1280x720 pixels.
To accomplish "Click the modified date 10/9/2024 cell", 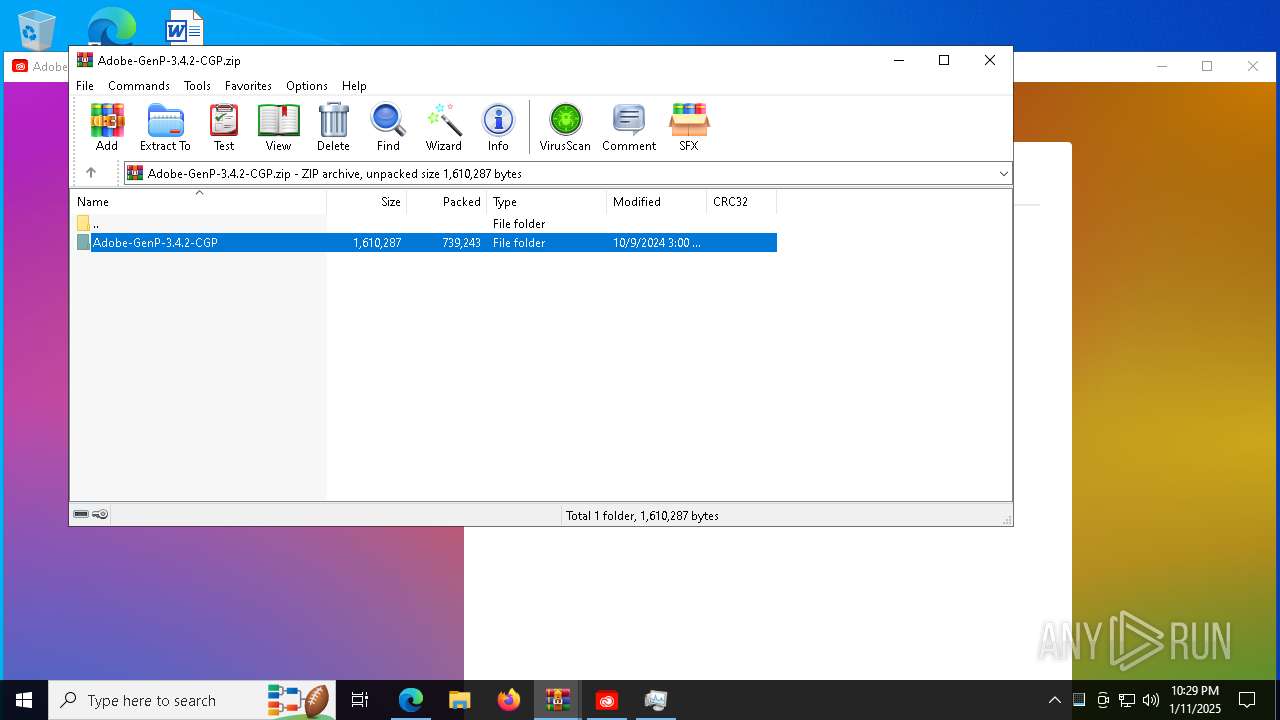I will click(x=657, y=243).
